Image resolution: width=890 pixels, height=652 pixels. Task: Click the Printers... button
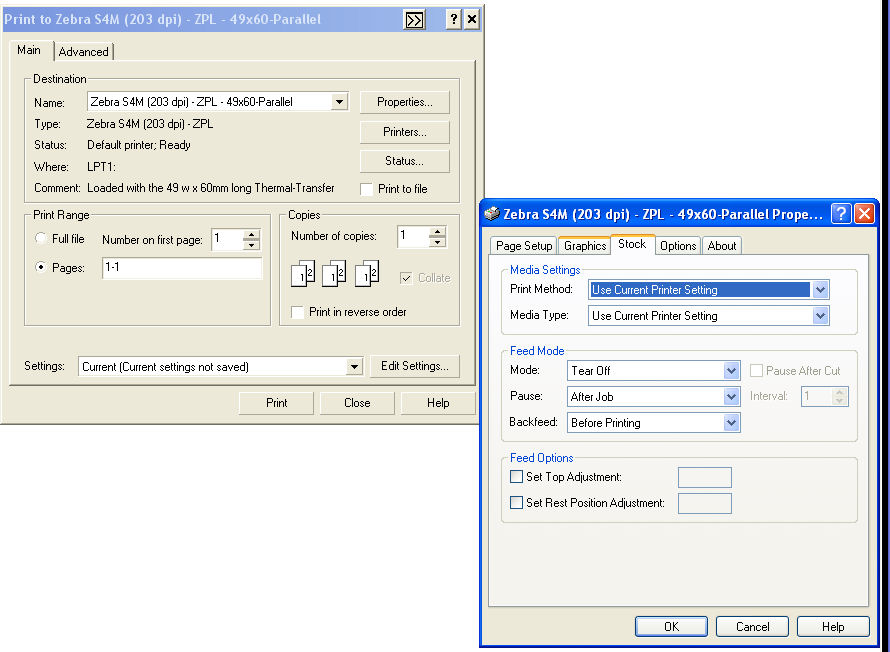coord(405,132)
